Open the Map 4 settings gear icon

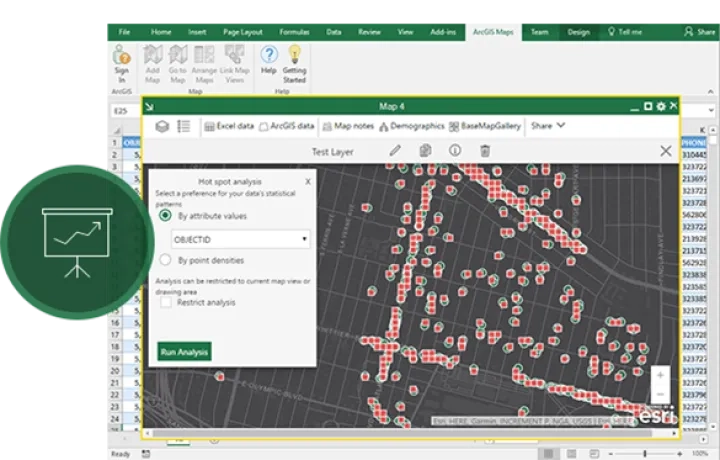pos(661,107)
